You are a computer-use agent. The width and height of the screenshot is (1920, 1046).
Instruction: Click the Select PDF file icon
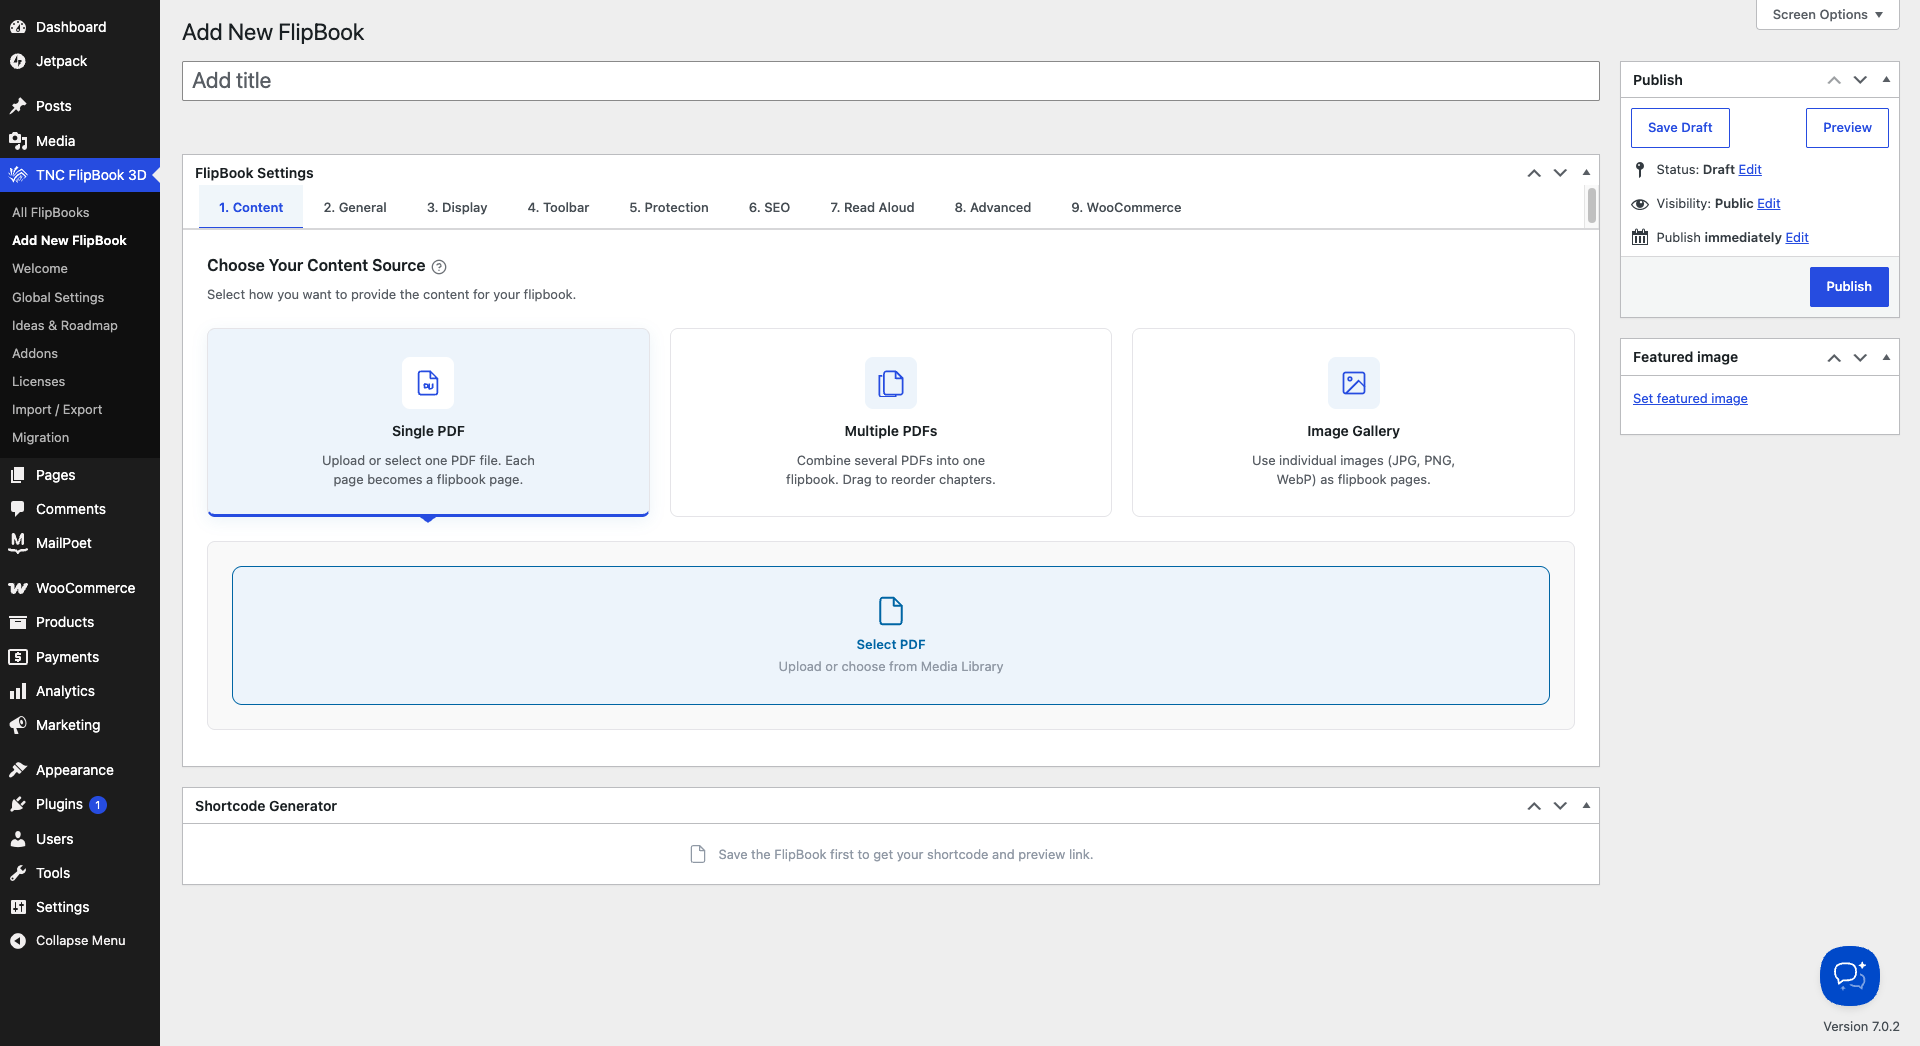pyautogui.click(x=891, y=610)
